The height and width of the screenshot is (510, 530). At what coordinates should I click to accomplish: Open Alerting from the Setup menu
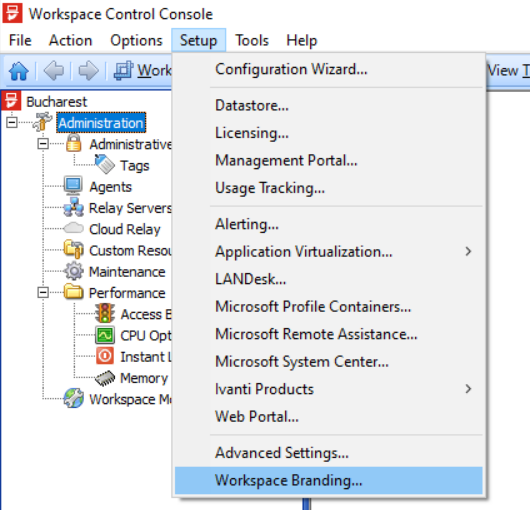pos(329,224)
